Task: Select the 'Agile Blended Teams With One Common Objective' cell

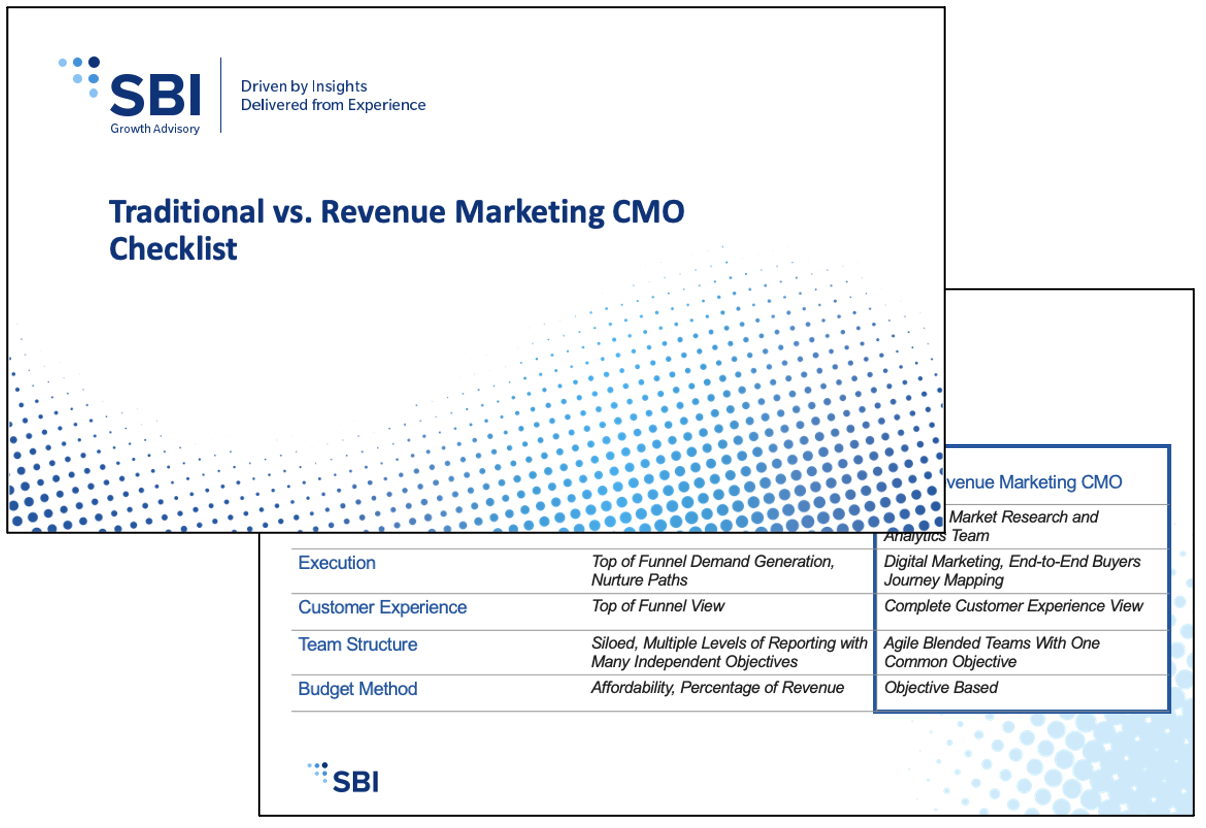Action: pyautogui.click(x=991, y=652)
